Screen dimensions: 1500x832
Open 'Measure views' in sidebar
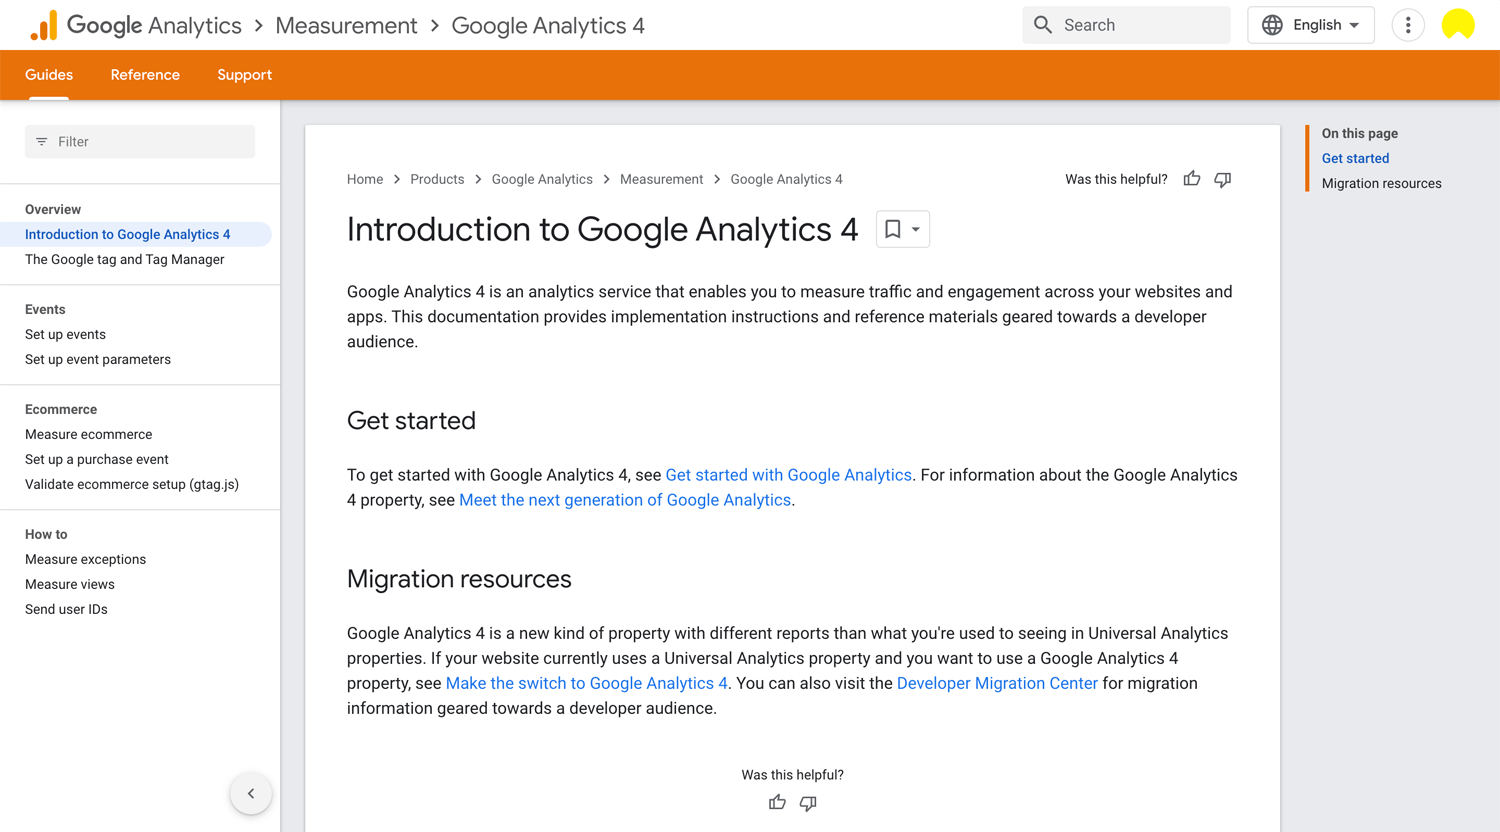pos(70,584)
